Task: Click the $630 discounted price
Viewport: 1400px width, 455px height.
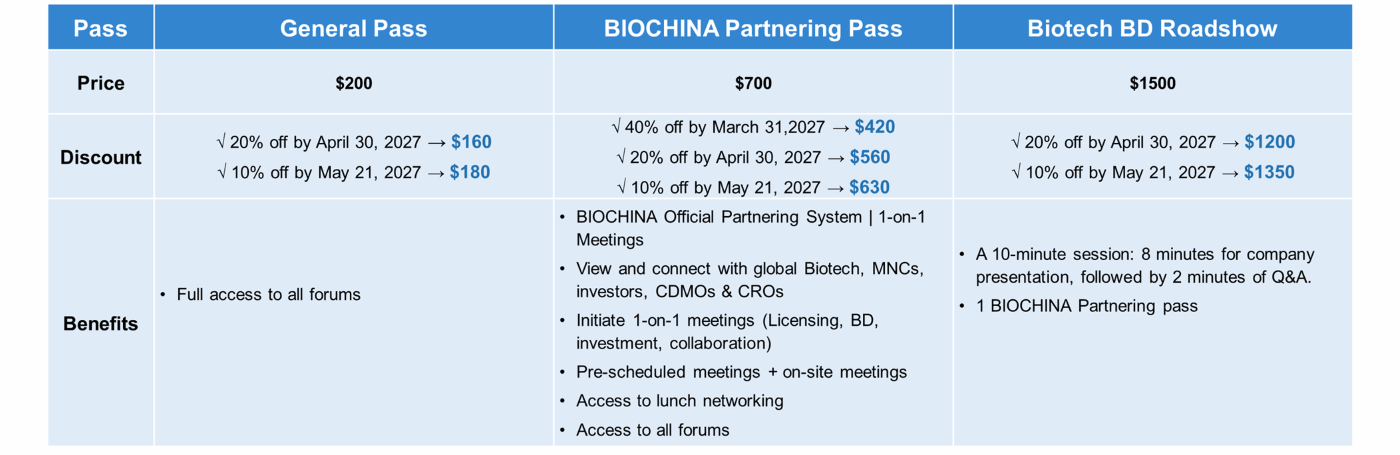Action: (870, 187)
